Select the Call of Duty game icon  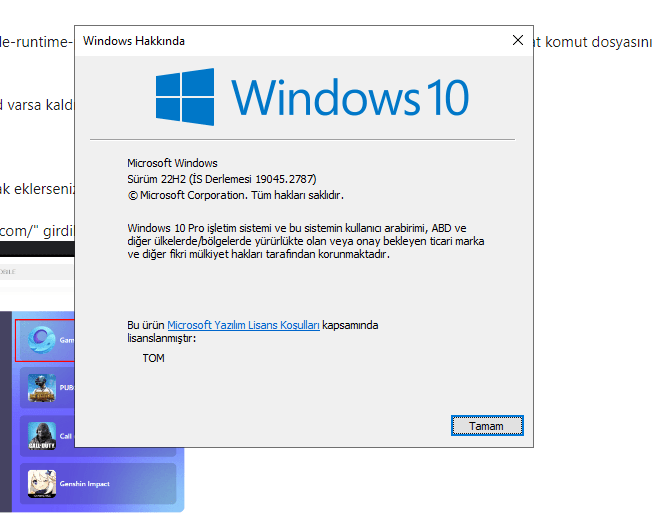click(x=42, y=436)
